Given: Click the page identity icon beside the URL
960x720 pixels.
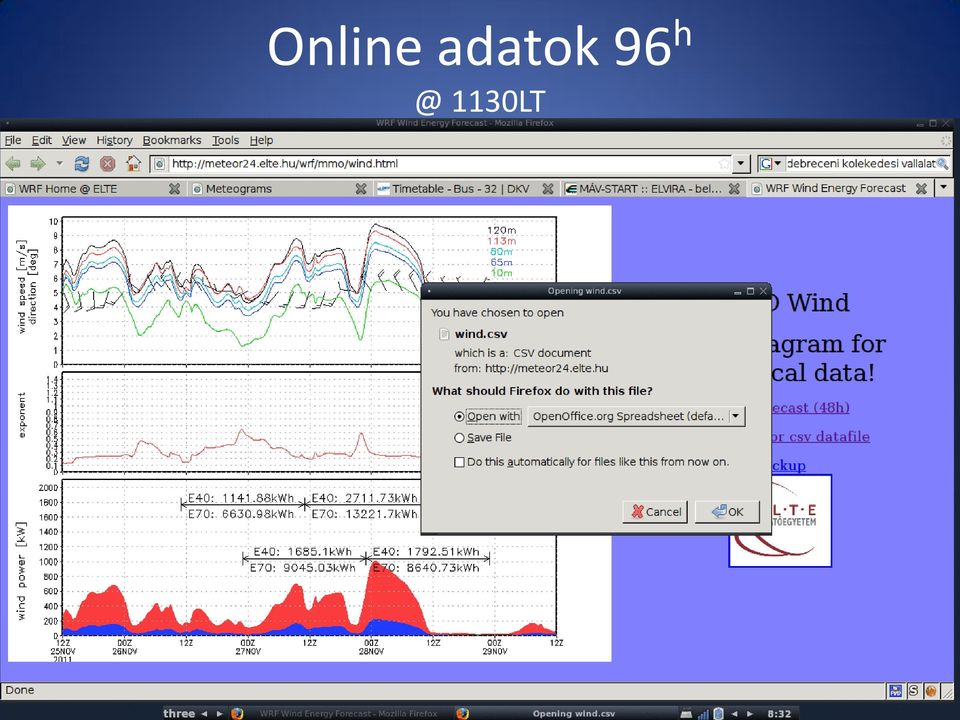Looking at the screenshot, I should pyautogui.click(x=159, y=164).
